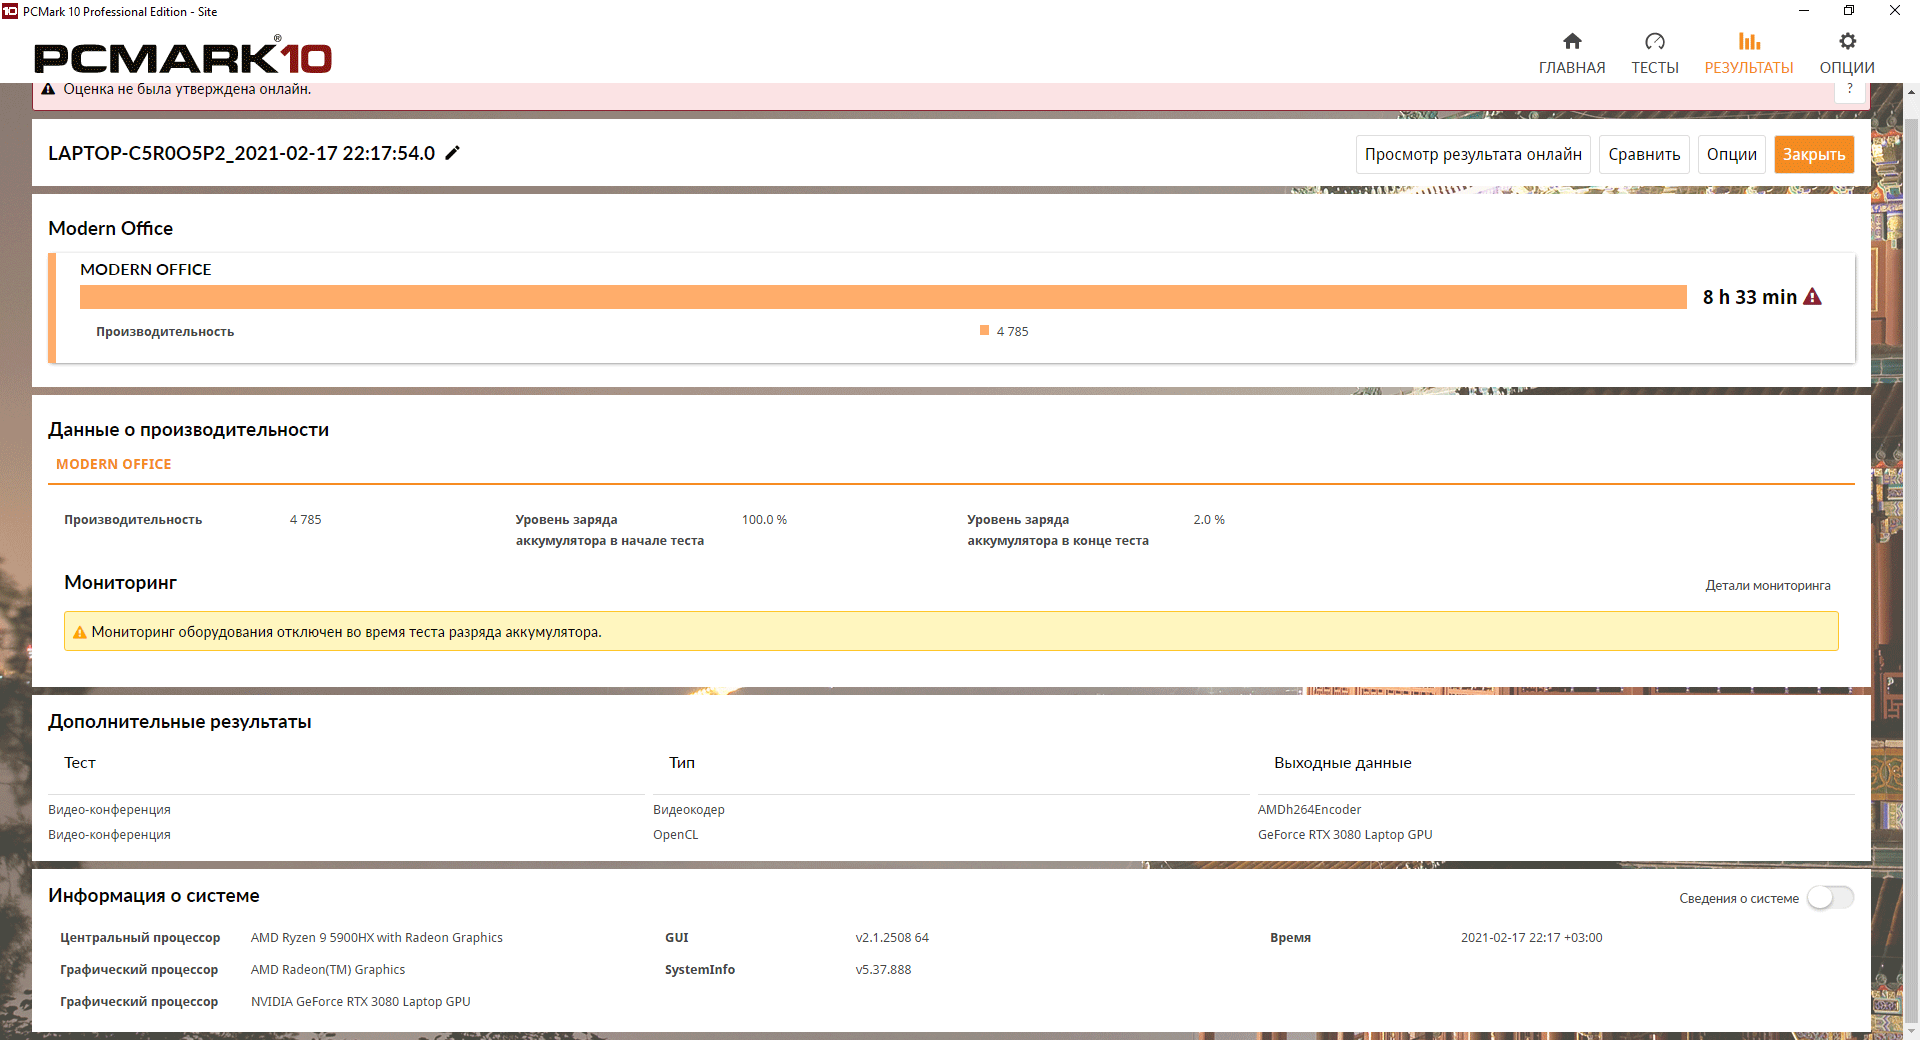Click the SystemInfo version v5.37.888
1920x1040 pixels.
pos(883,970)
